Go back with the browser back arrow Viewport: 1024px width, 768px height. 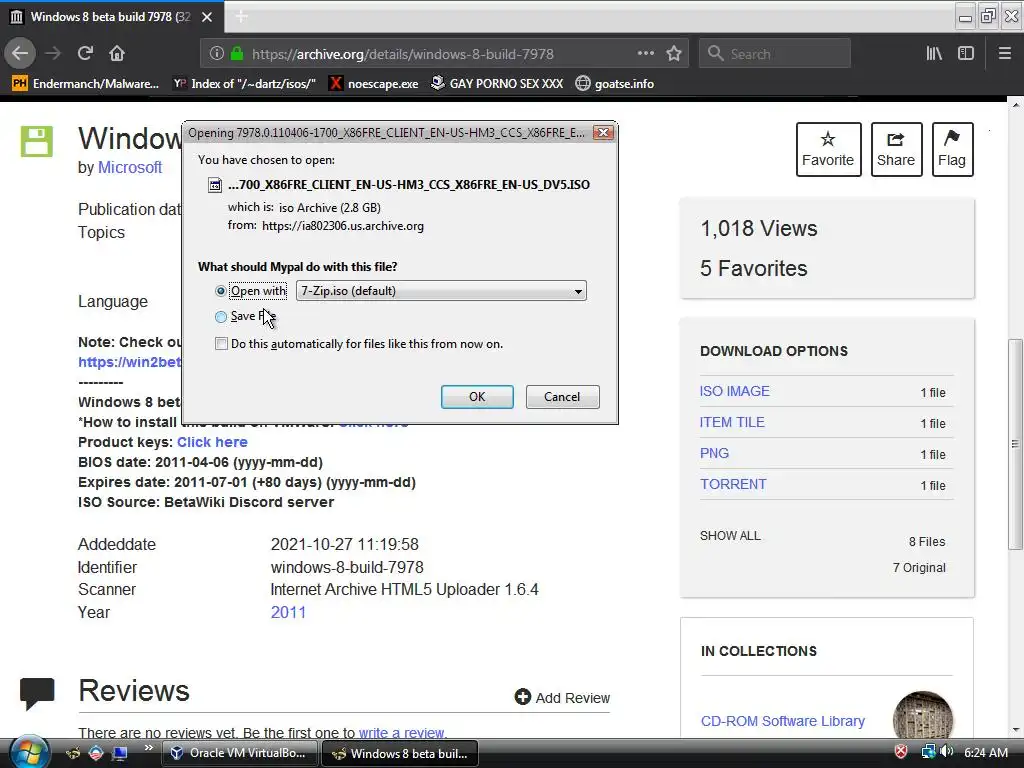pyautogui.click(x=20, y=54)
